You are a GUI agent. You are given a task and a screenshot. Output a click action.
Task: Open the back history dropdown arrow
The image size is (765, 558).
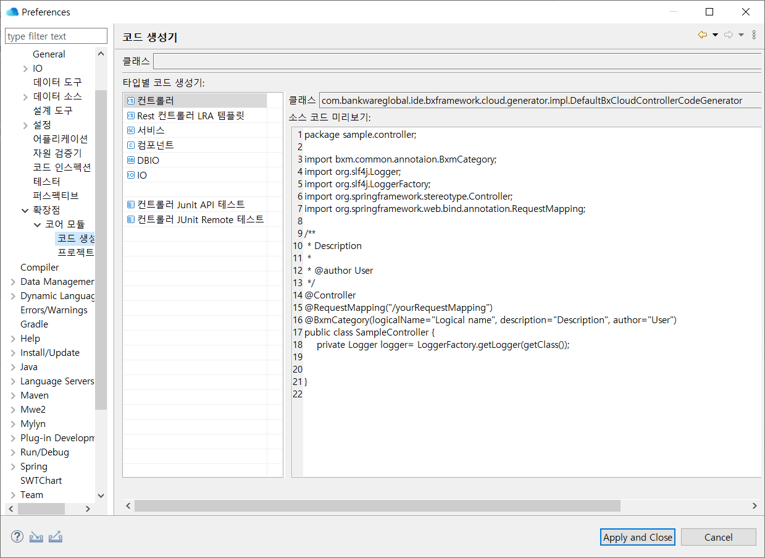715,35
